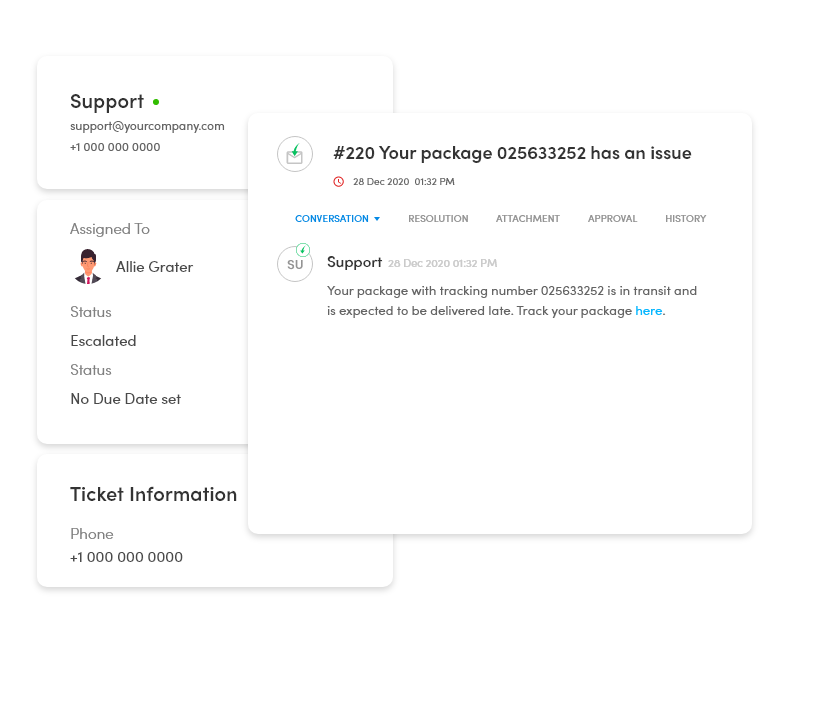View the History tab

pos(685,219)
